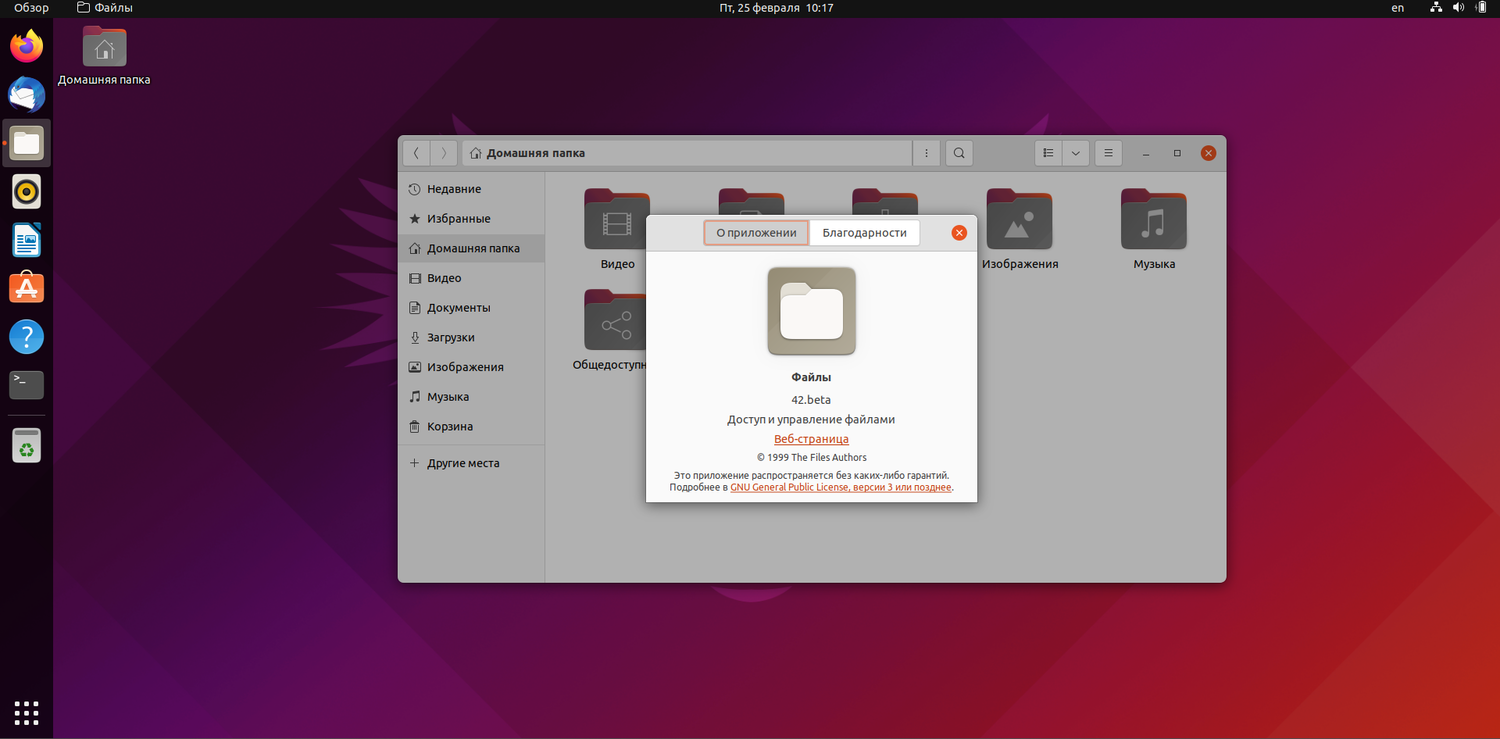Close the About dialog
This screenshot has width=1500, height=739.
point(959,233)
